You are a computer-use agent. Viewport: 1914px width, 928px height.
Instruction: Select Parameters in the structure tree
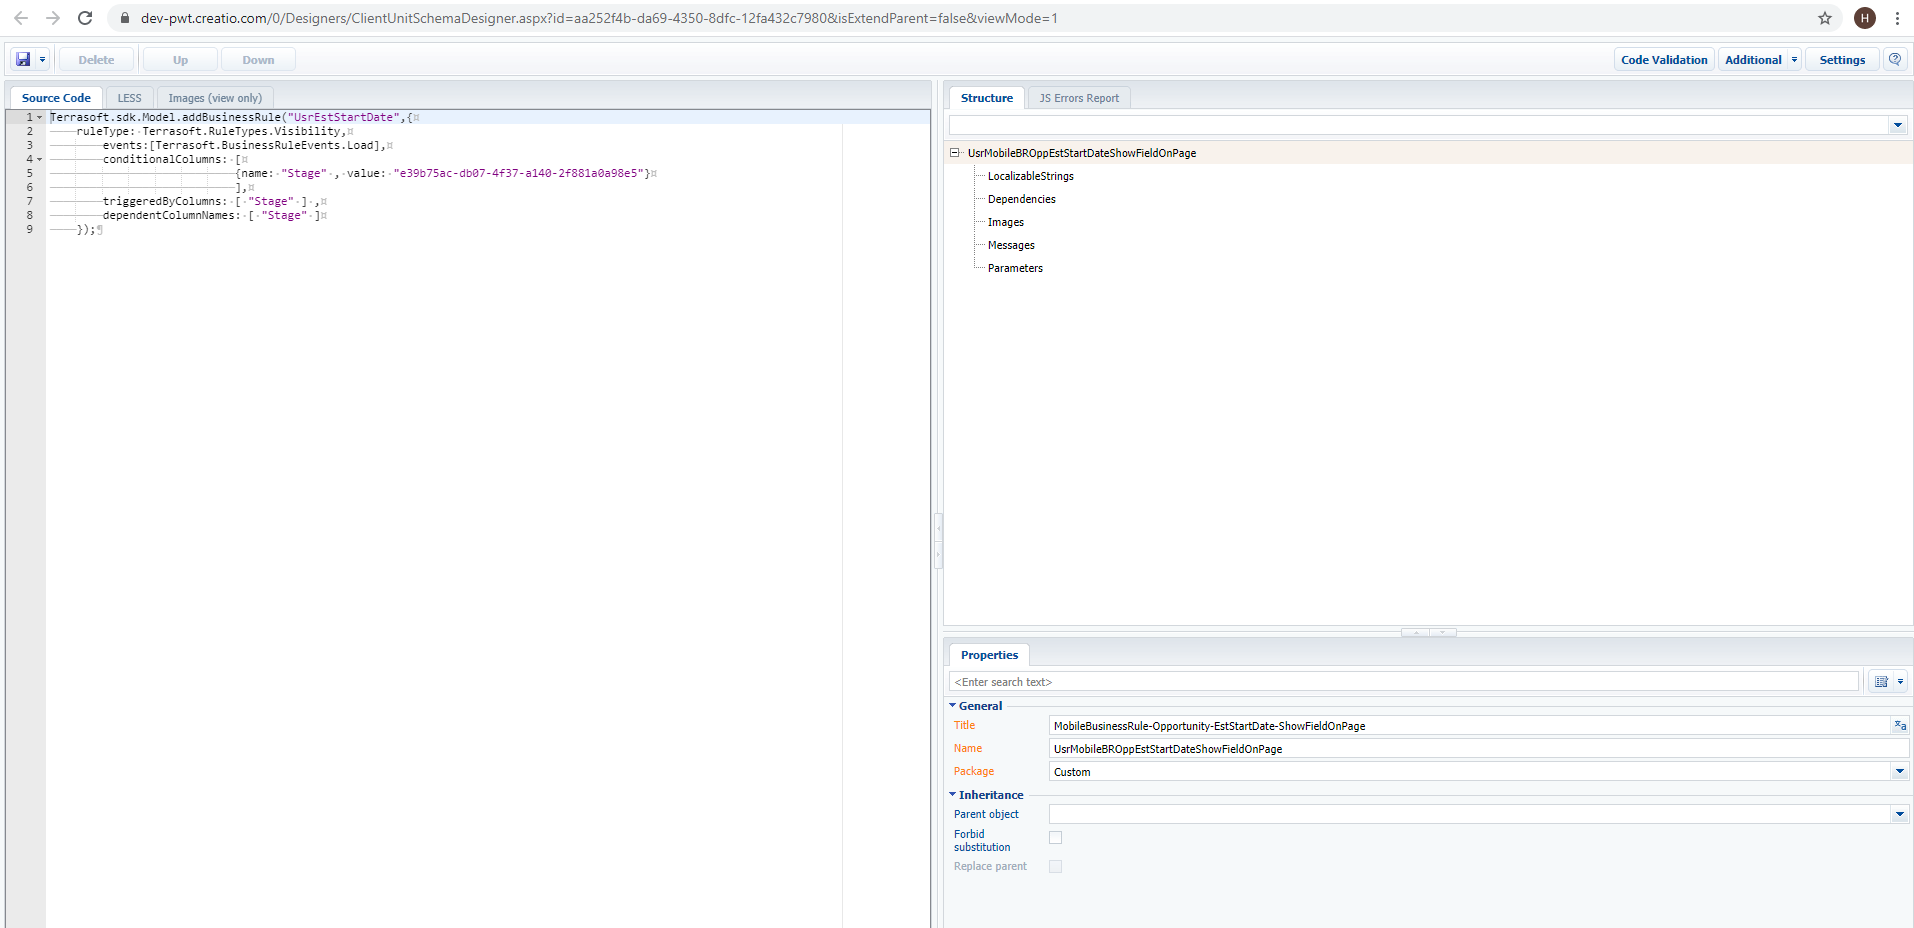(x=1015, y=268)
